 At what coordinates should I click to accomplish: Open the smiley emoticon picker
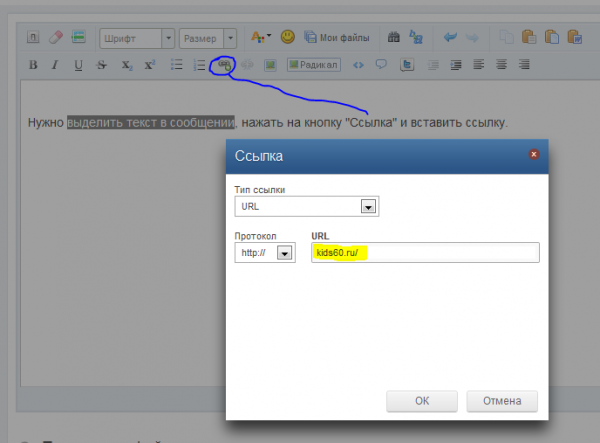(x=287, y=38)
